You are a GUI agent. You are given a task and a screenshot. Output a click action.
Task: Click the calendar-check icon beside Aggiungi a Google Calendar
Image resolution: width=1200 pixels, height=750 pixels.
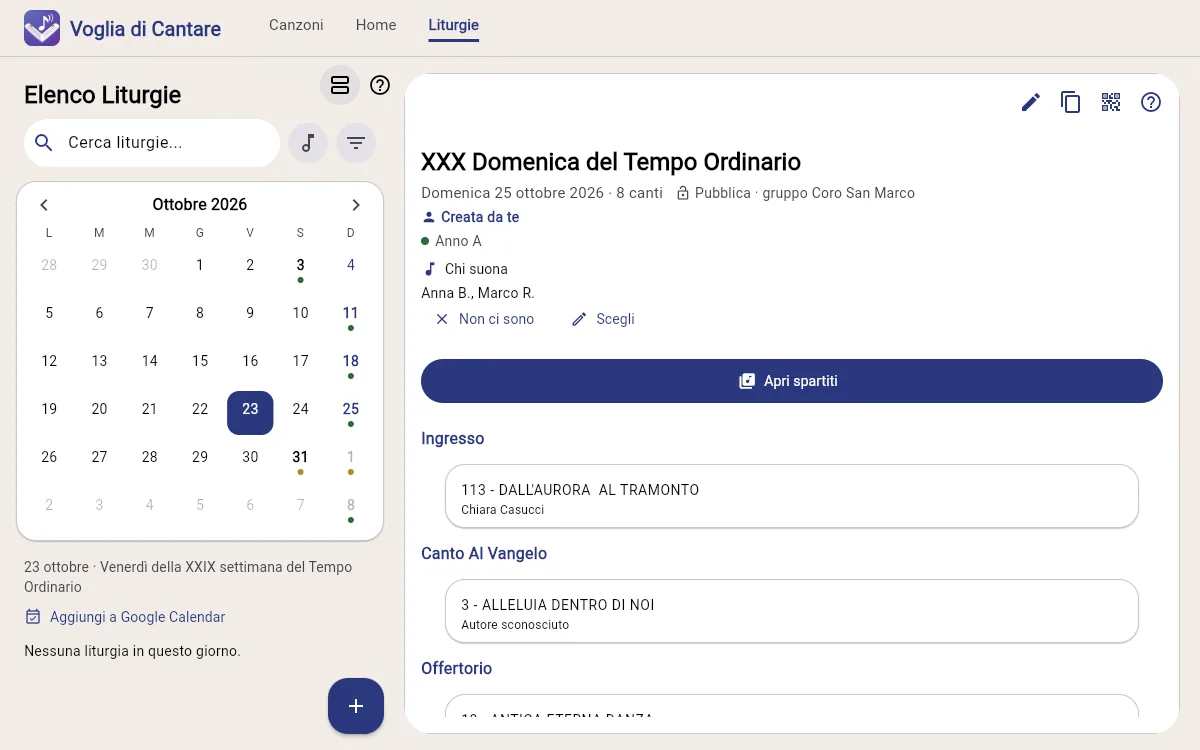tap(33, 617)
